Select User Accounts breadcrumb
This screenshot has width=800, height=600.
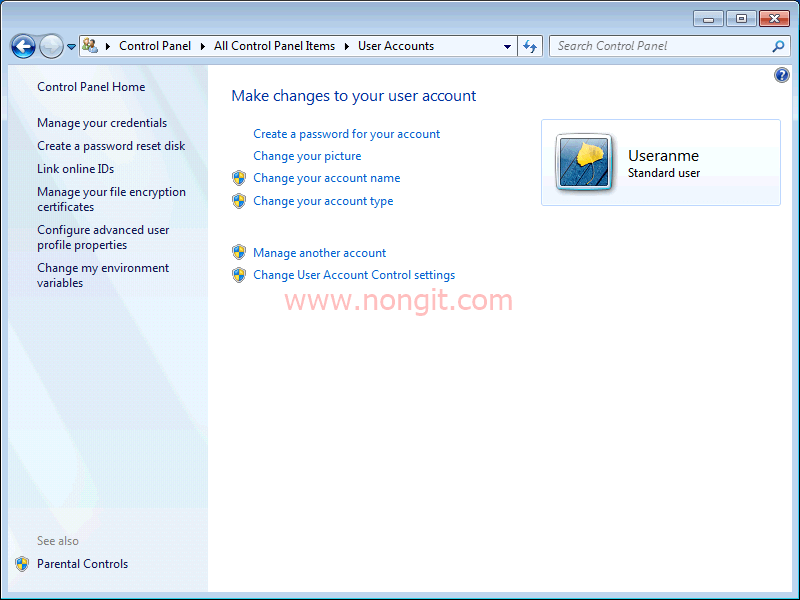click(396, 46)
